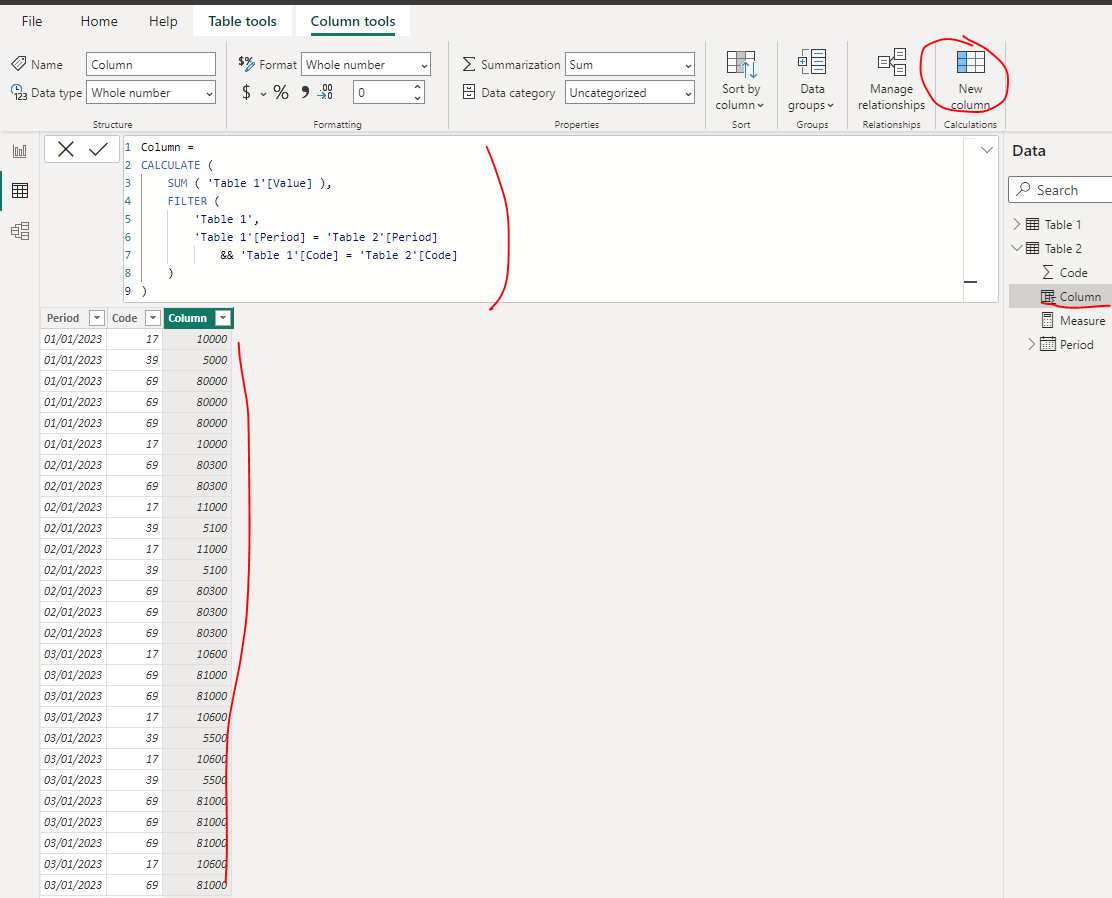Expand Table 1 in Data pane
The width and height of the screenshot is (1112, 898).
1017,224
